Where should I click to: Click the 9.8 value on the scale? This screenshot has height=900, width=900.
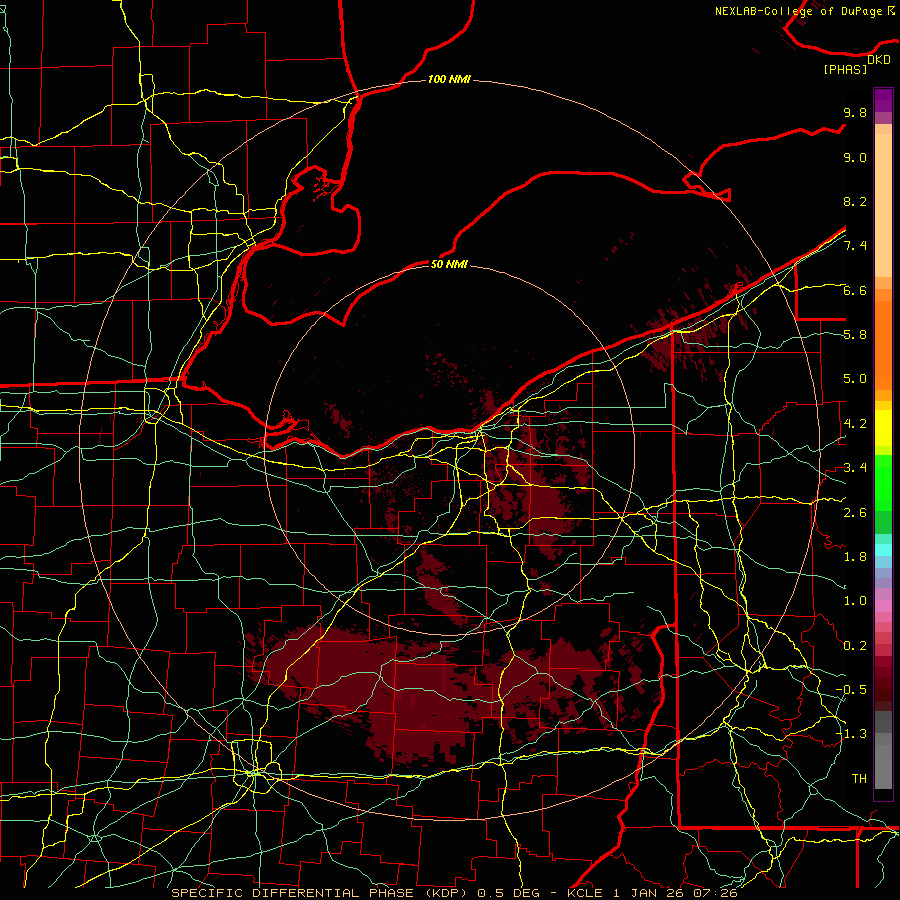[855, 112]
